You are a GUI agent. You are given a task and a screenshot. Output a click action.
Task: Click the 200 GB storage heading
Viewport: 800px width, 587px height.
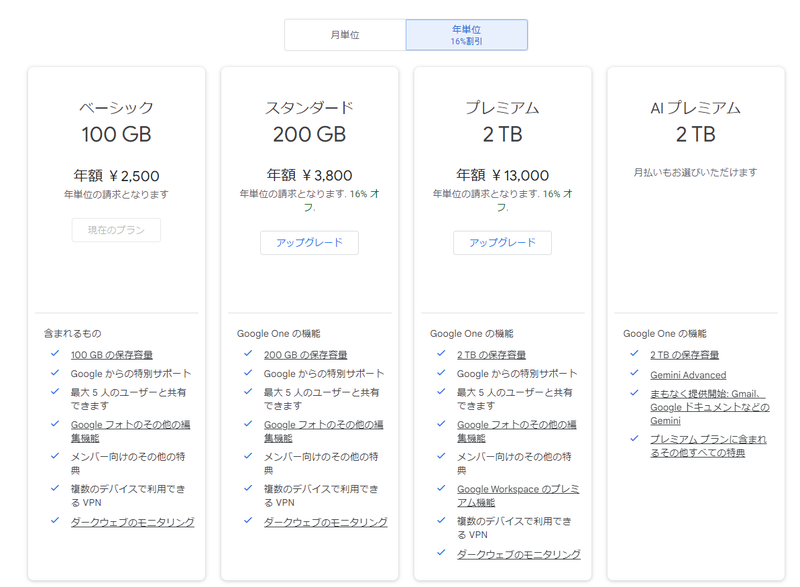pyautogui.click(x=309, y=135)
